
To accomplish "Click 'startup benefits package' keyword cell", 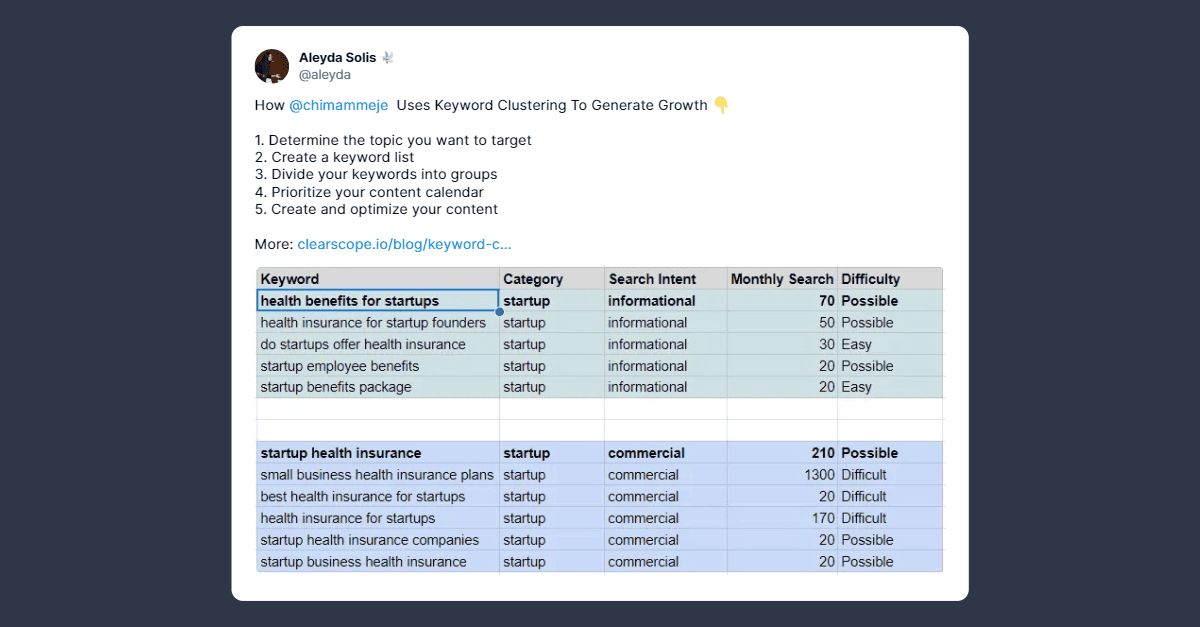I will coord(336,387).
